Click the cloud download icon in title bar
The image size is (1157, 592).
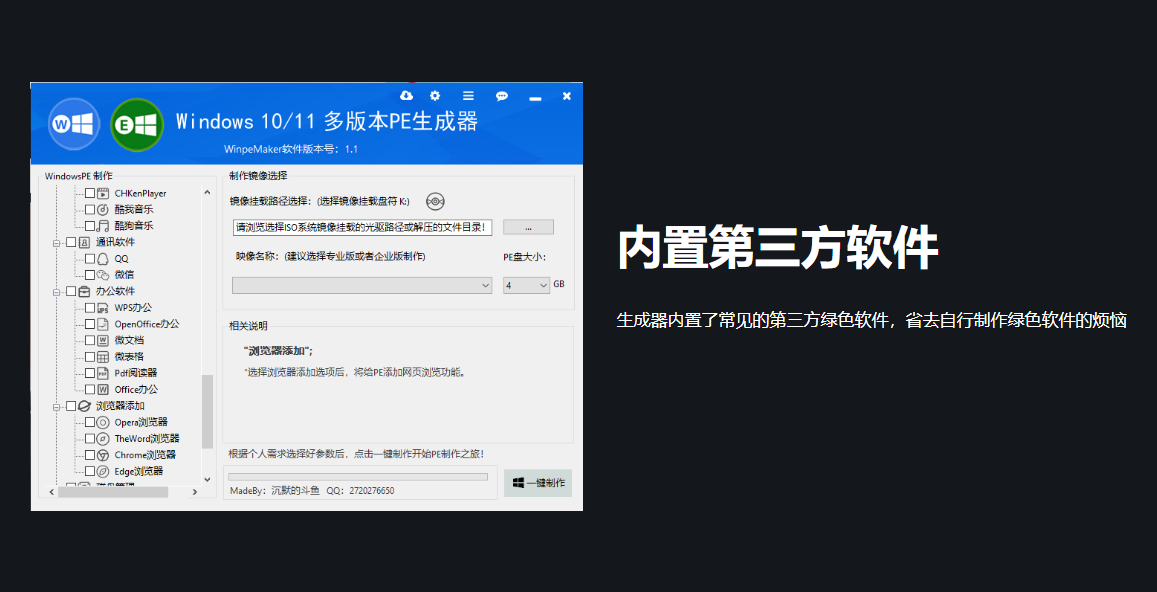pyautogui.click(x=406, y=96)
